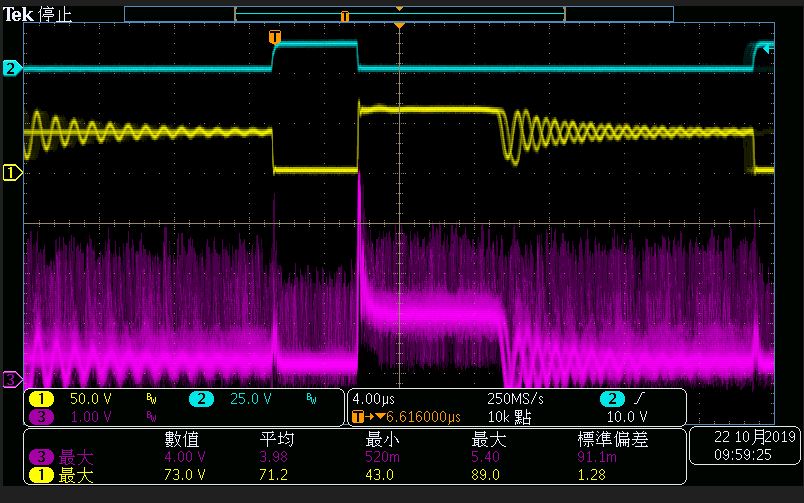804x503 pixels.
Task: Click the 71.2 mean value
Action: 273,475
